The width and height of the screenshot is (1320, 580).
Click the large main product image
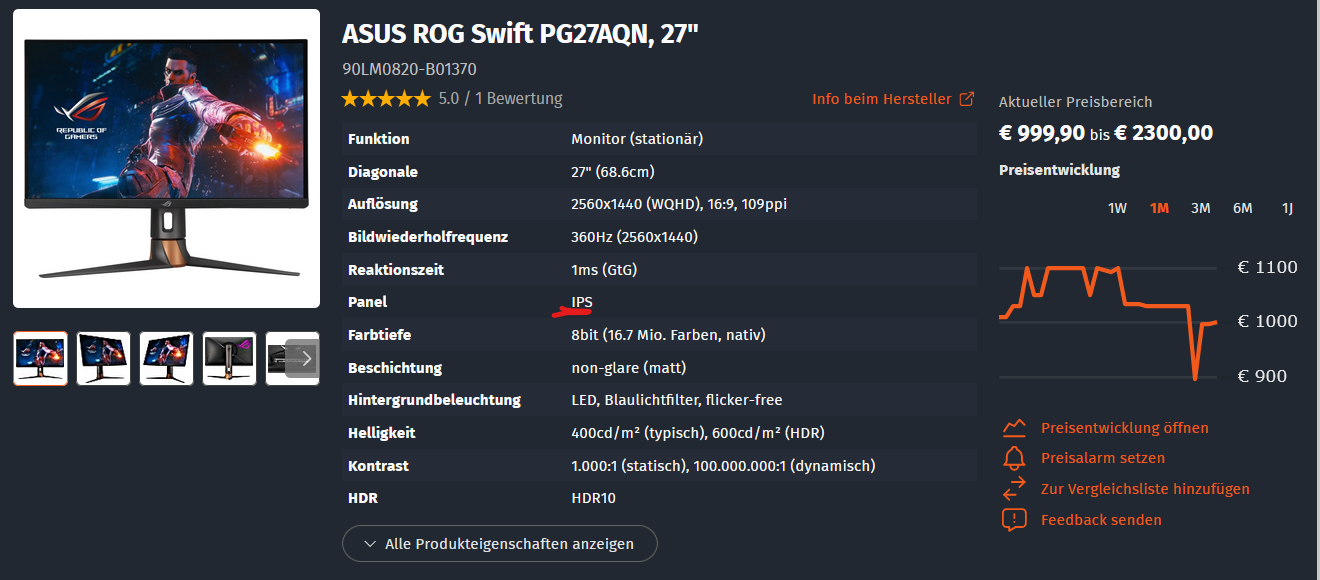tap(166, 158)
